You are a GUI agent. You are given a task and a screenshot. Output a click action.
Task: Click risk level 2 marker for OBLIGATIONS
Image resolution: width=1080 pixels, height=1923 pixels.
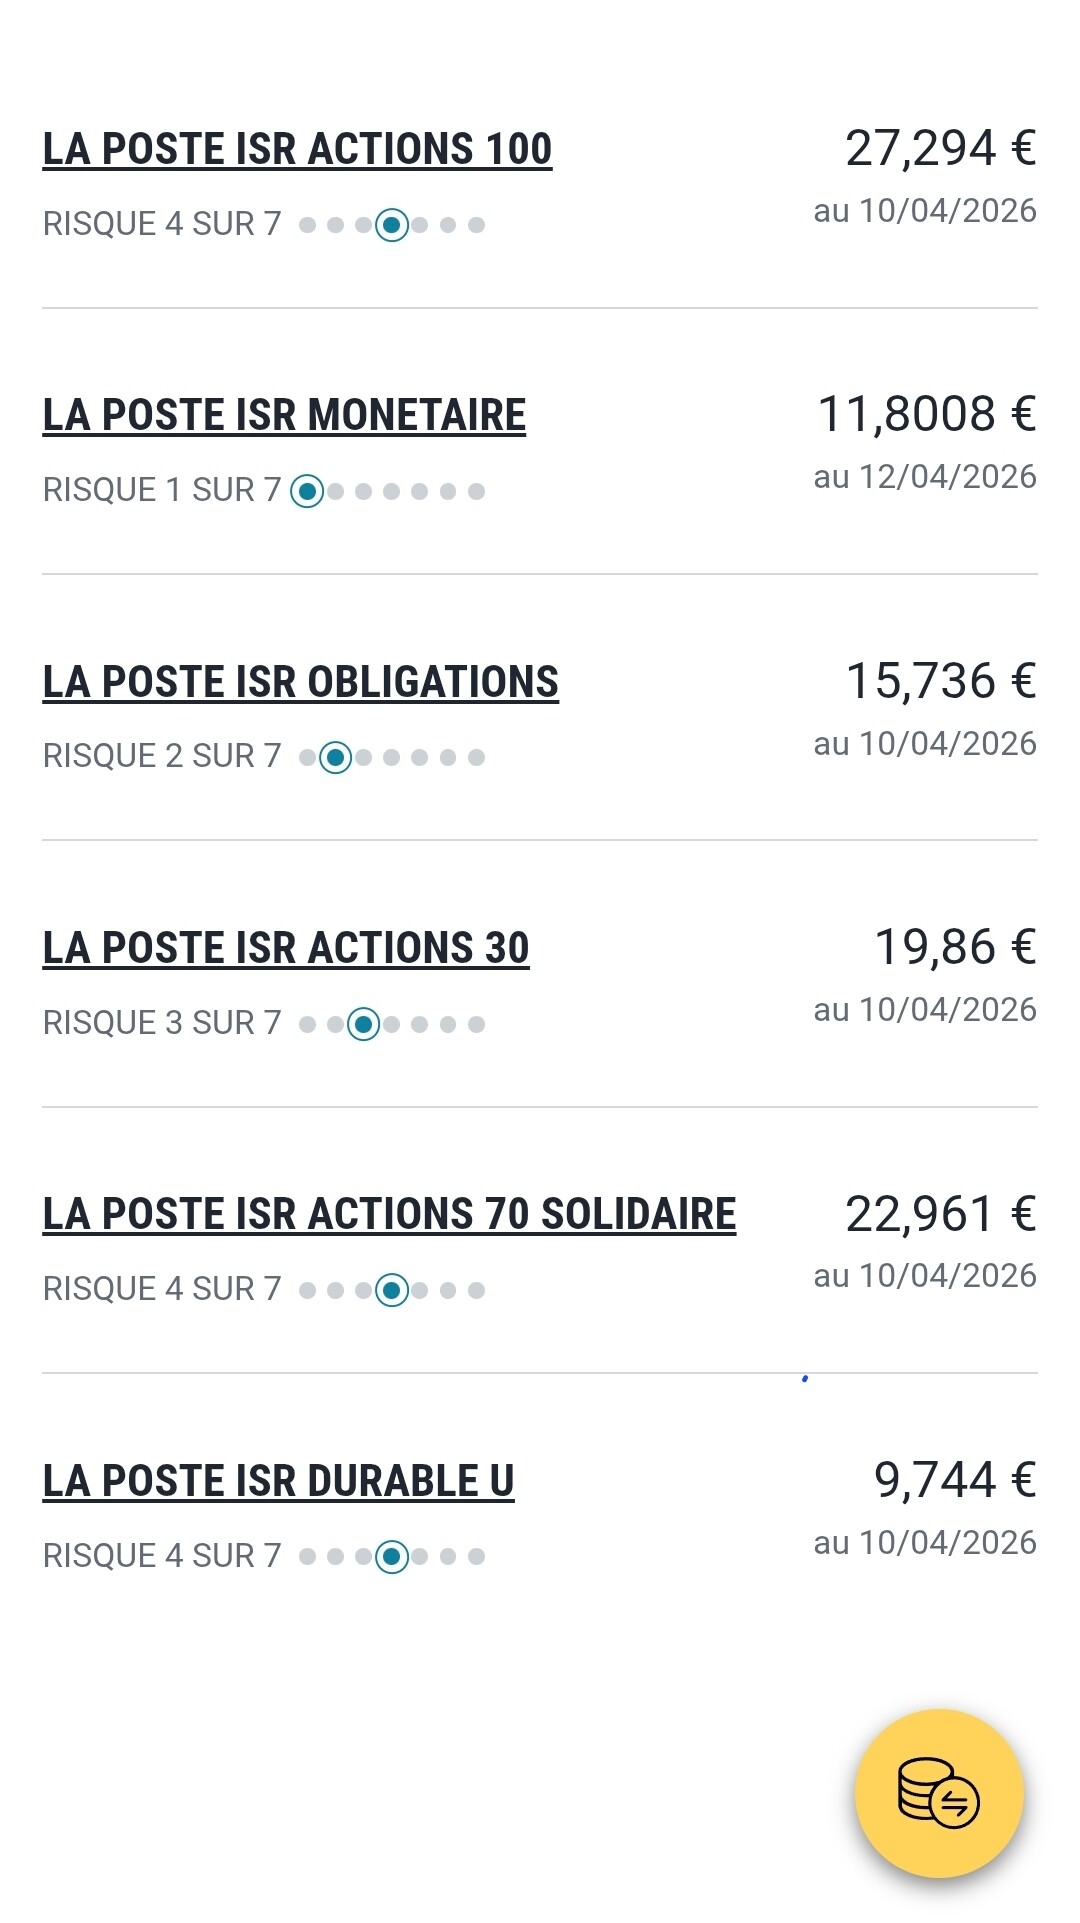pyautogui.click(x=336, y=757)
